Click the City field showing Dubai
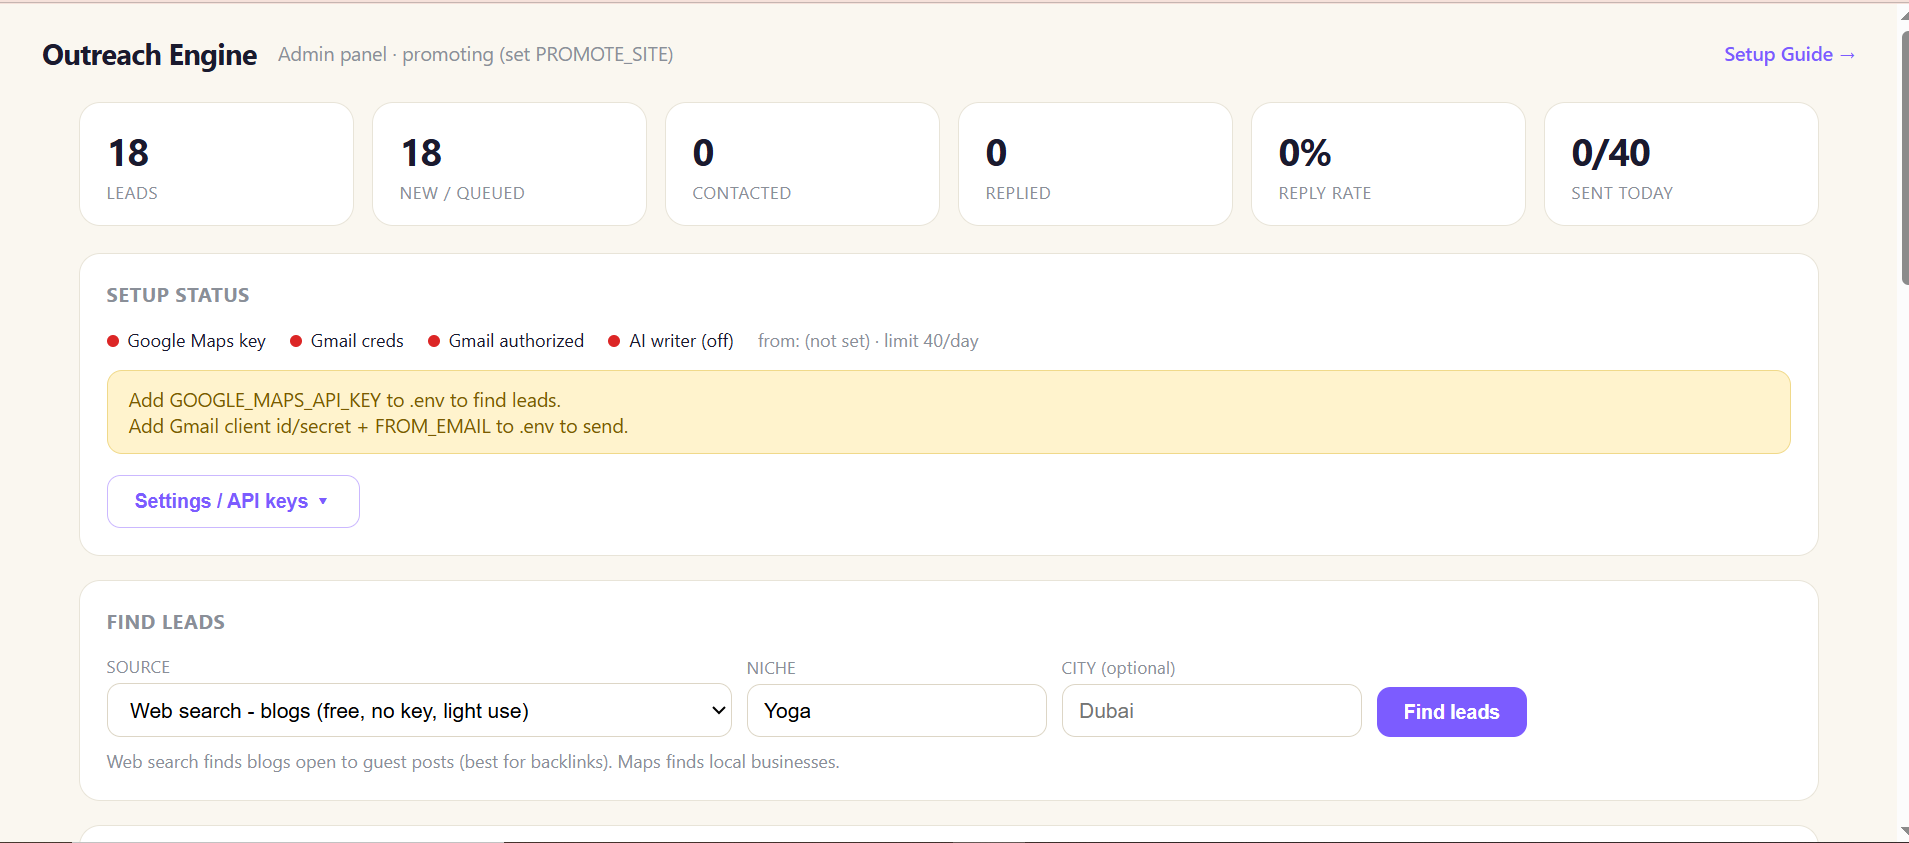This screenshot has width=1909, height=843. click(1211, 711)
